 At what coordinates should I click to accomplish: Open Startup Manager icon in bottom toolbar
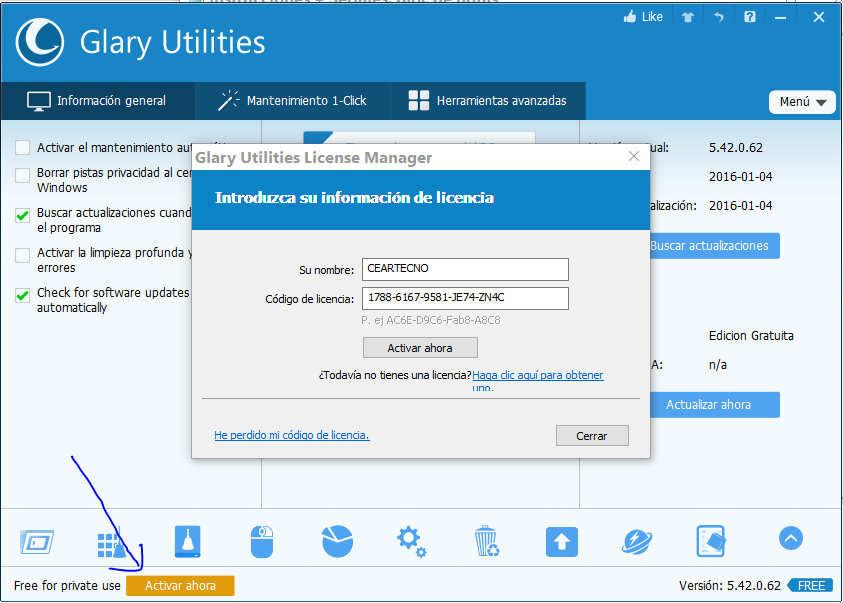pyautogui.click(x=37, y=542)
